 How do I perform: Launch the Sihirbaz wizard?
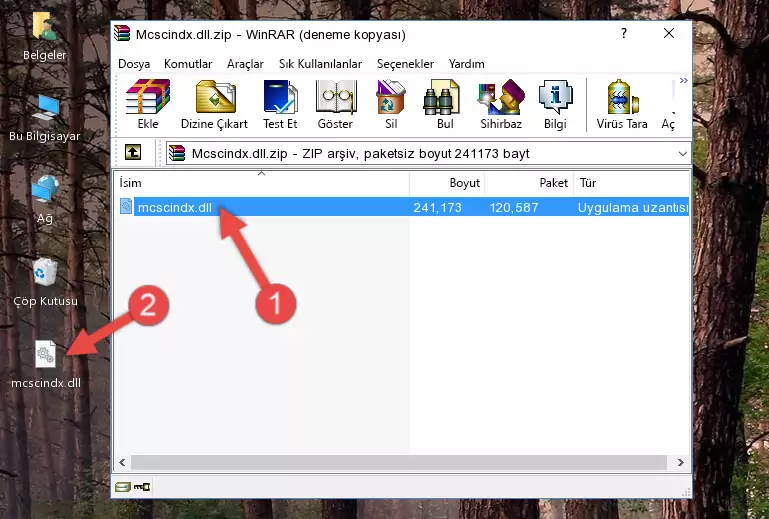click(501, 104)
